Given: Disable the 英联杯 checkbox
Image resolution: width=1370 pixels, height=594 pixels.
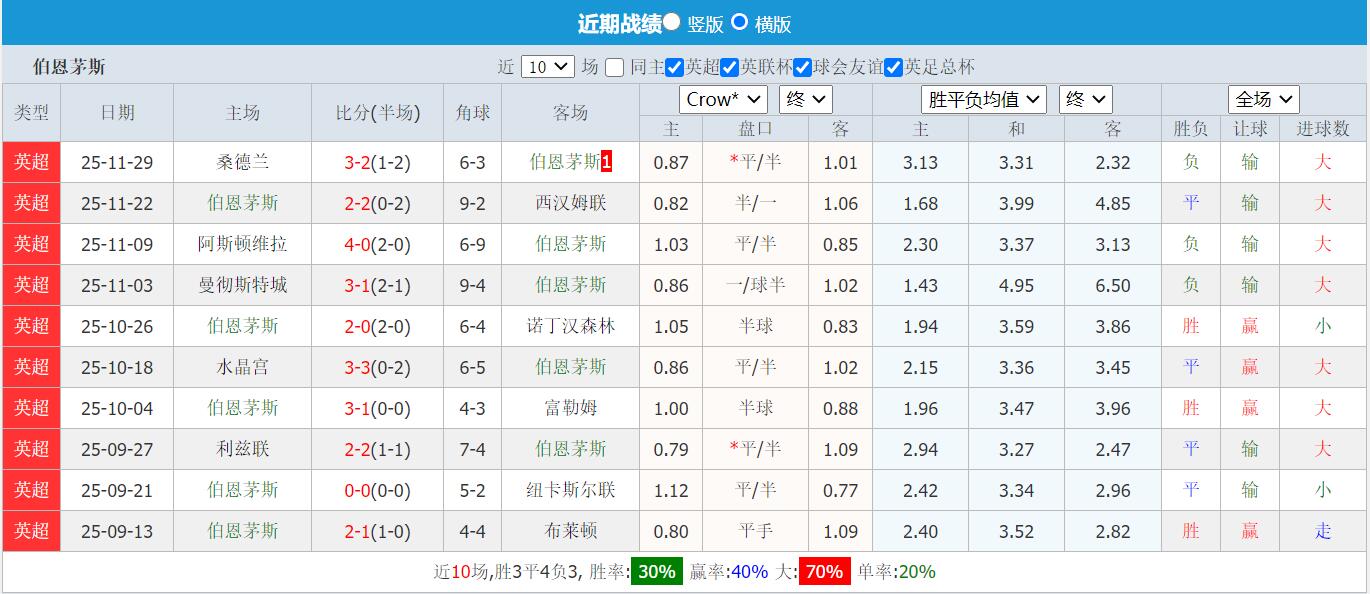Looking at the screenshot, I should (x=729, y=67).
